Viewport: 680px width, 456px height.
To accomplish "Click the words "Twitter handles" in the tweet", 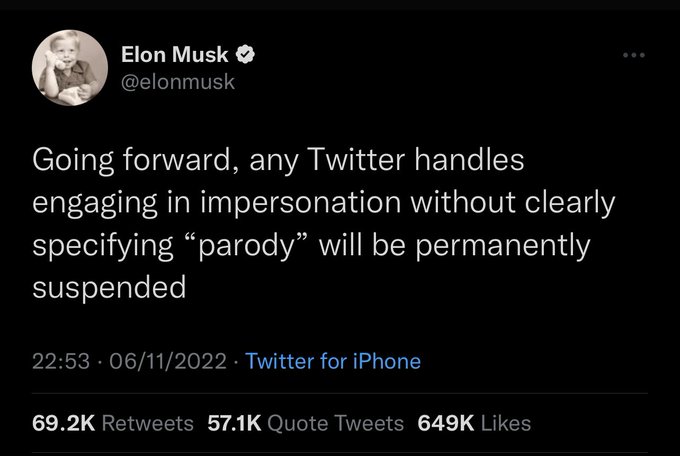I will click(415, 159).
